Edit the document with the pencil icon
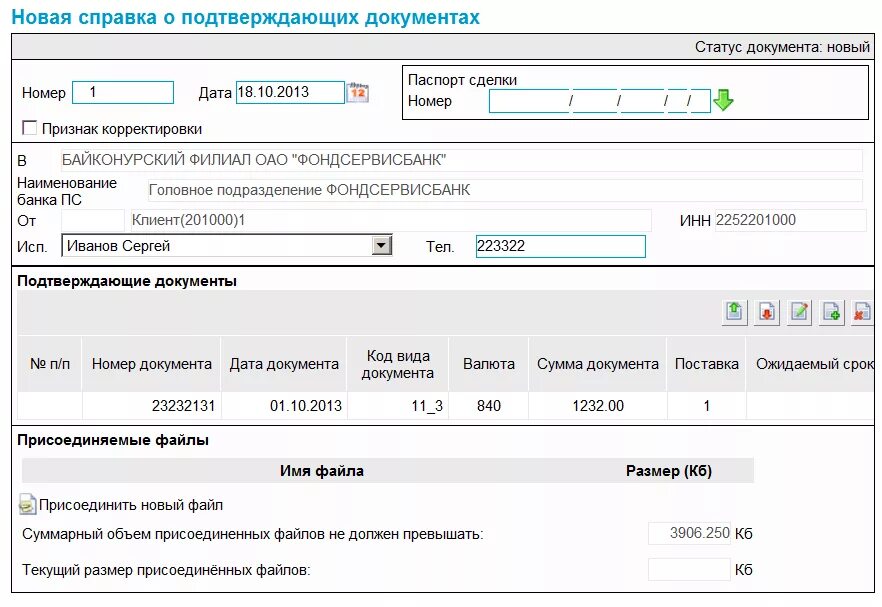This screenshot has height=607, width=882. coord(799,312)
